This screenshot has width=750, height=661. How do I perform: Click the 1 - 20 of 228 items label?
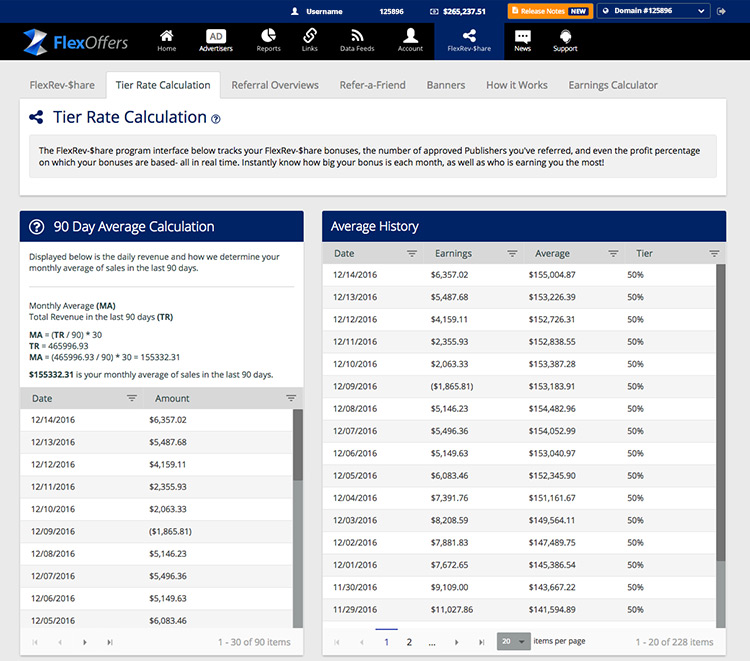[x=674, y=642]
